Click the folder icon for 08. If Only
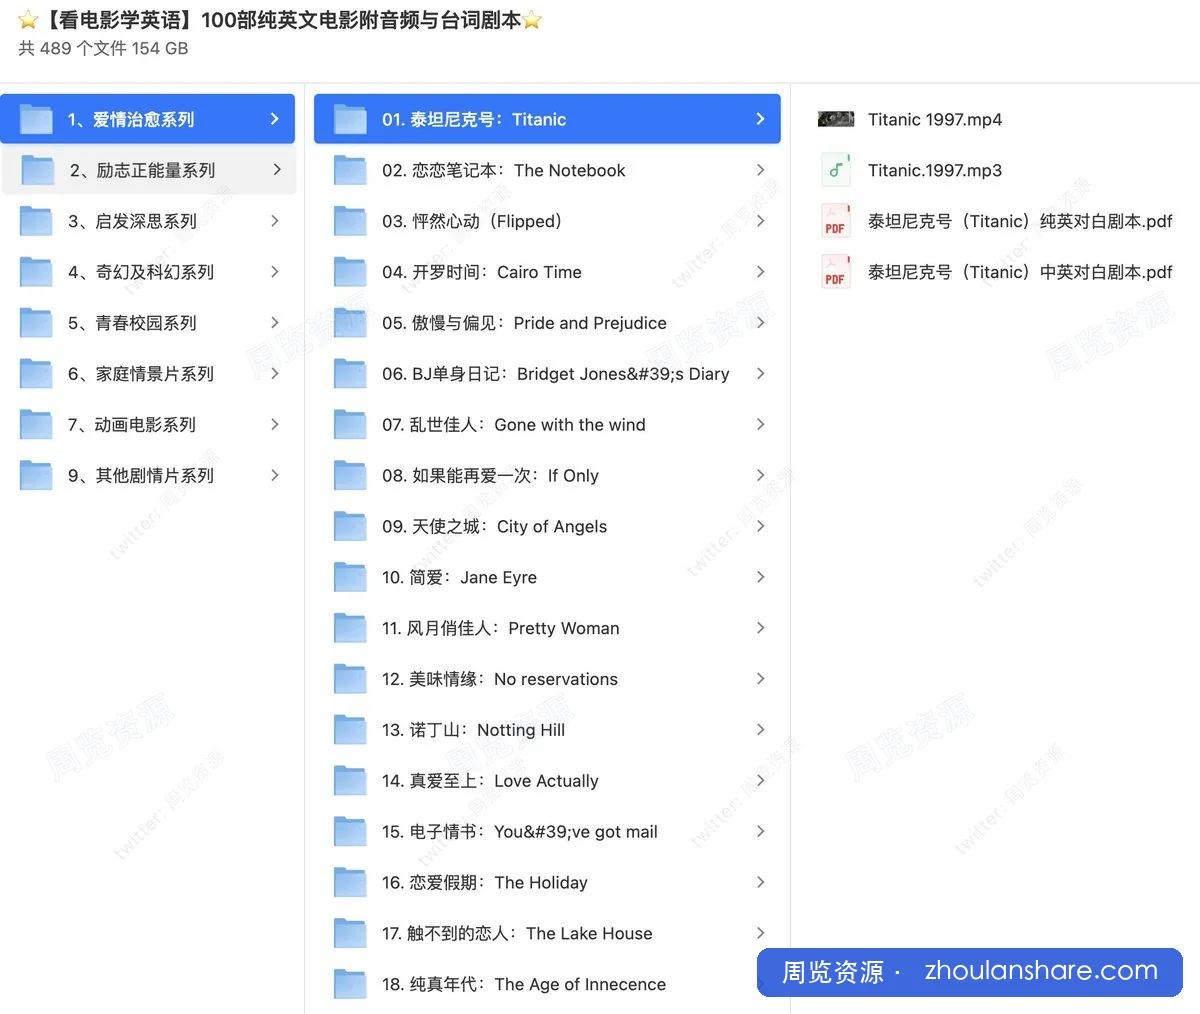The height and width of the screenshot is (1014, 1200). [350, 475]
